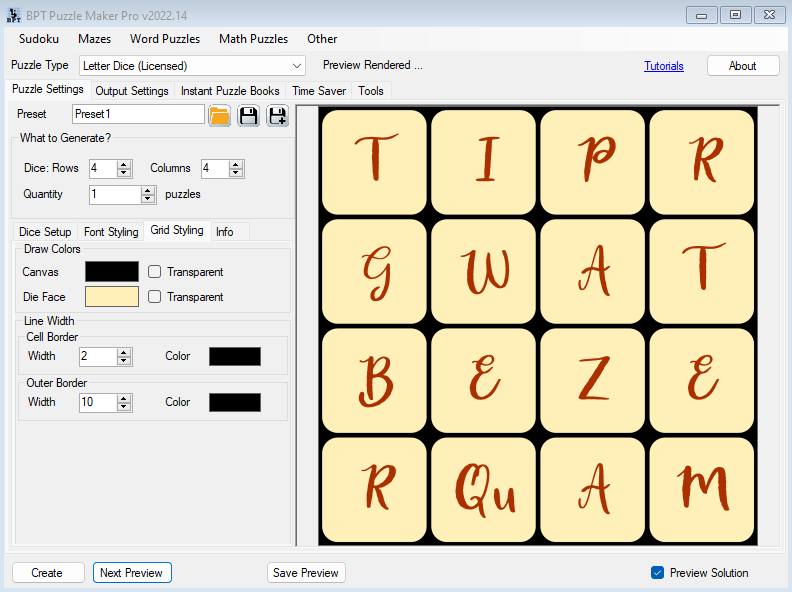
Task: Click the BPT app logo icon
Action: tap(13, 15)
